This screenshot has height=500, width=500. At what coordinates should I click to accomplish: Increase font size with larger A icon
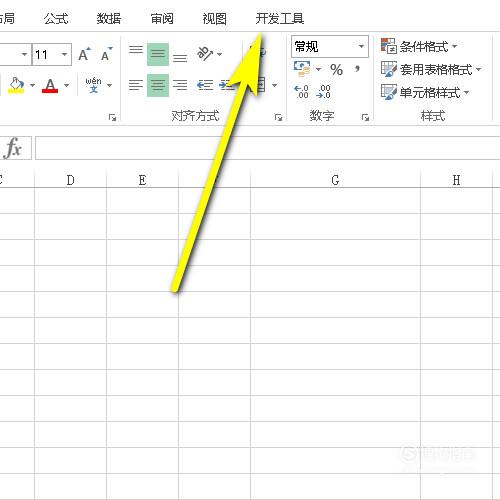coord(84,54)
